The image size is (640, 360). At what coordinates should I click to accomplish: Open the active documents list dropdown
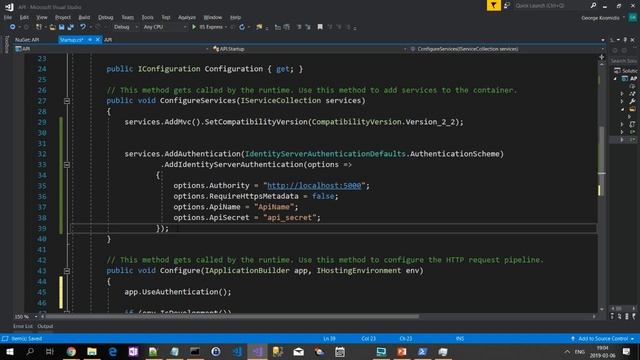[603, 40]
